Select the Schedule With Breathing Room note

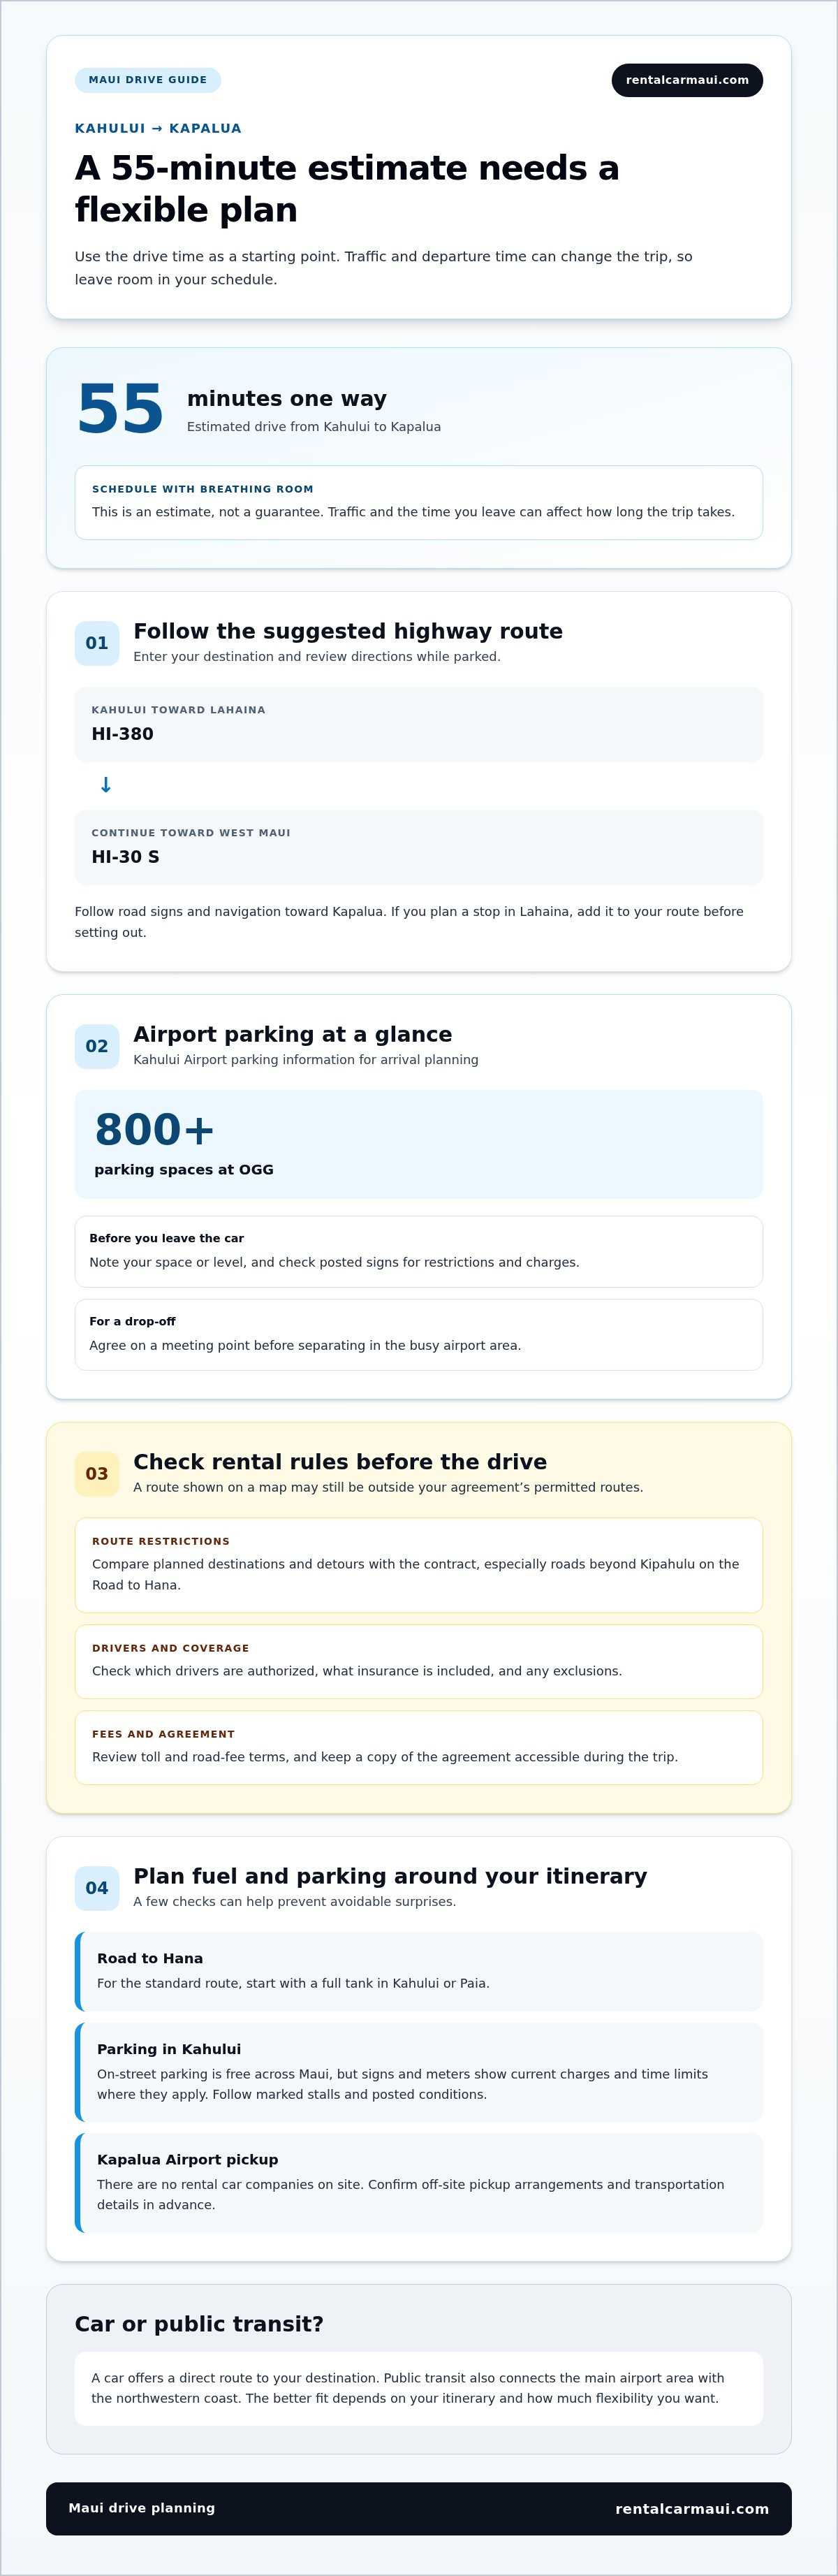419,502
